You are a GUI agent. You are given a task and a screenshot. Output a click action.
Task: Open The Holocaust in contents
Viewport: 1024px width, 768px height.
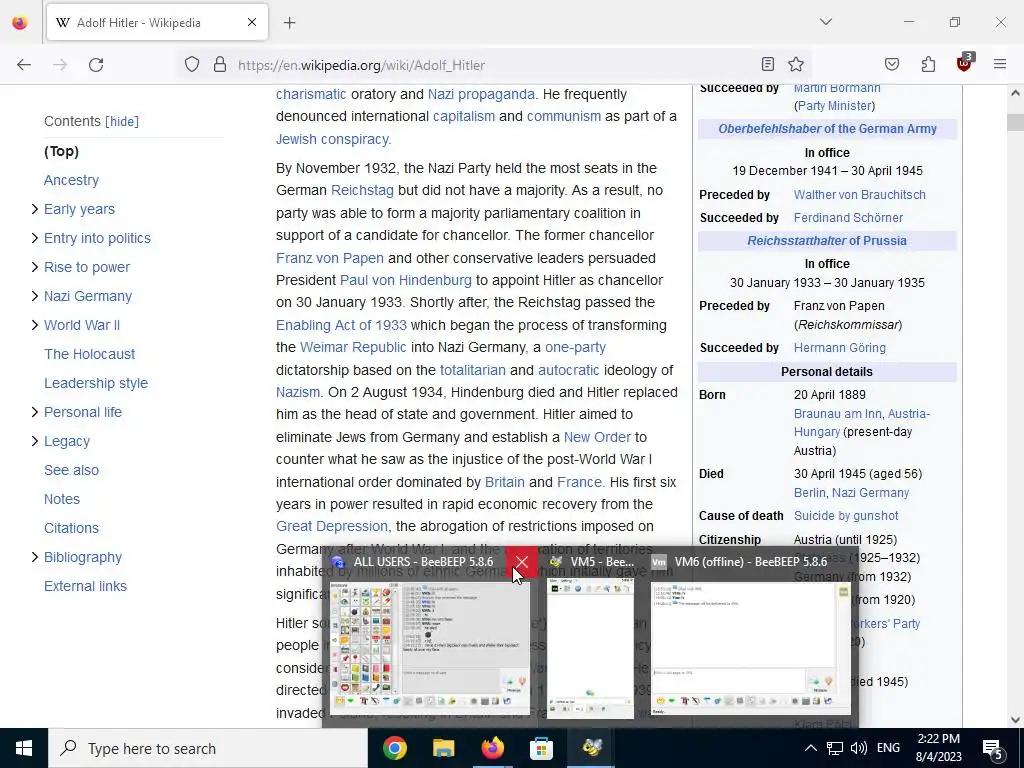(89, 354)
